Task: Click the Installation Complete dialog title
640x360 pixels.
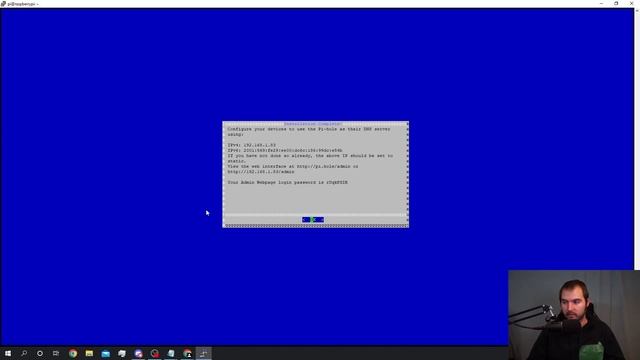Action: (313, 124)
